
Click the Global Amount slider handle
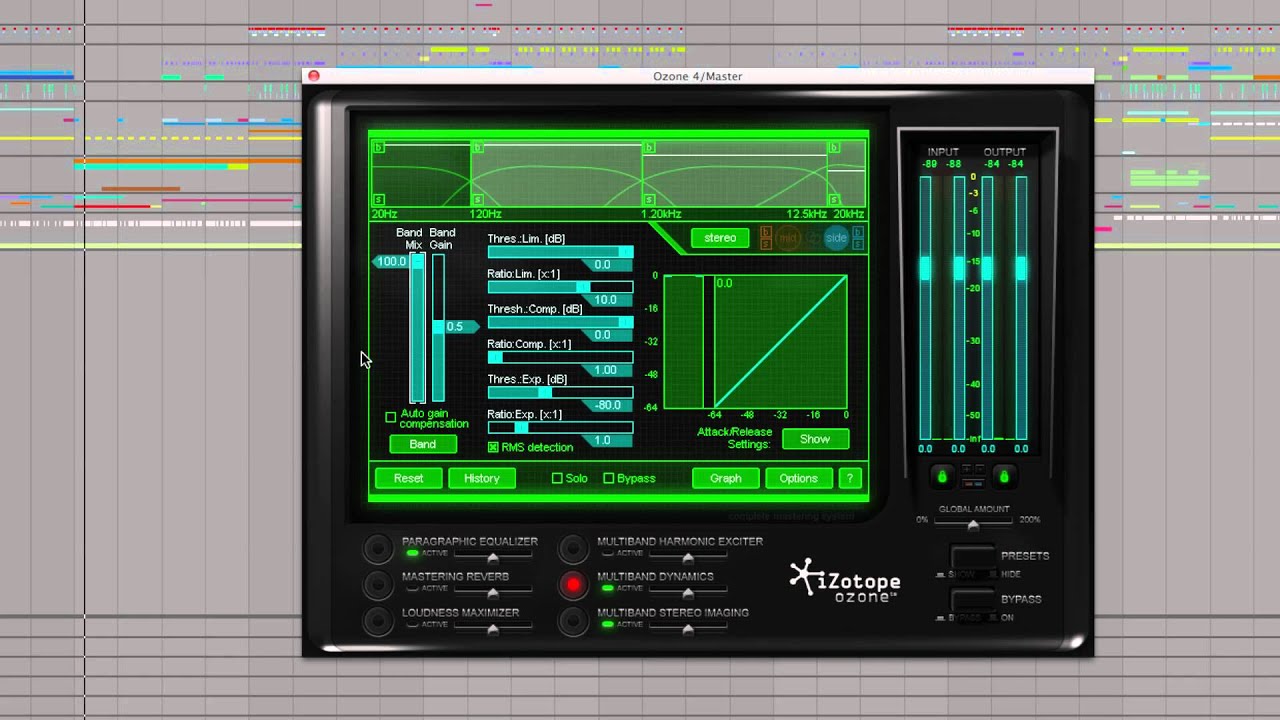[972, 524]
